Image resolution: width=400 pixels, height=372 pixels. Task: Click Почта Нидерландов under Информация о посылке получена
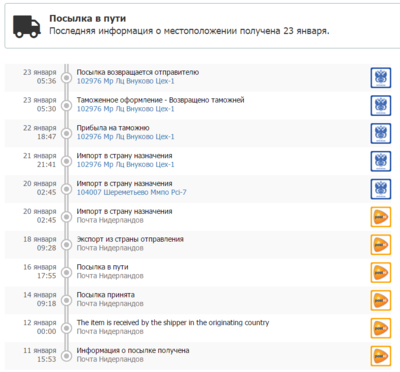110,359
